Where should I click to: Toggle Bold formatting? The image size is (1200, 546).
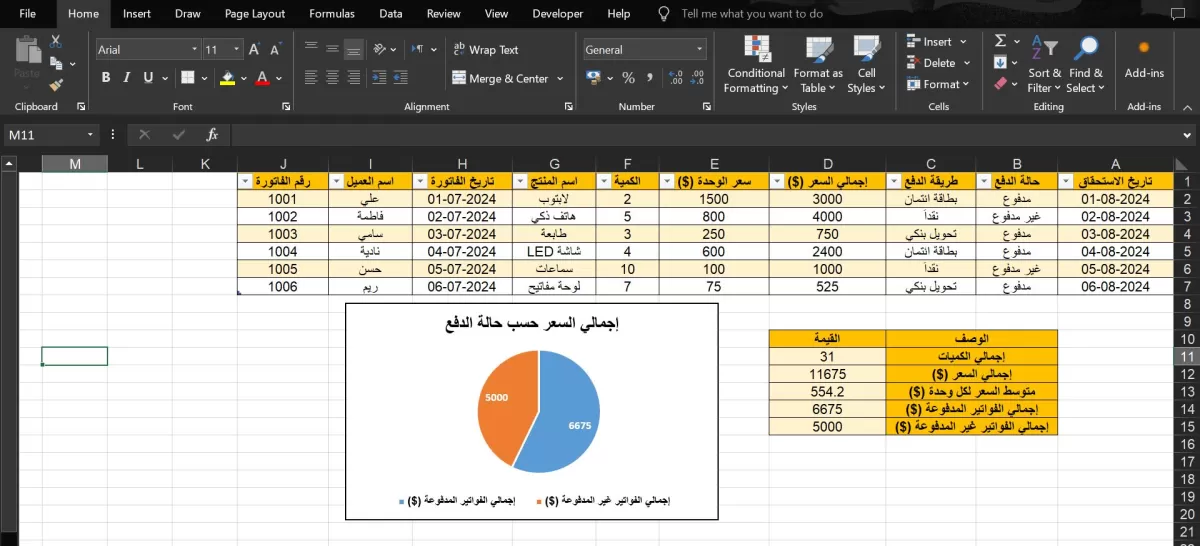[106, 78]
